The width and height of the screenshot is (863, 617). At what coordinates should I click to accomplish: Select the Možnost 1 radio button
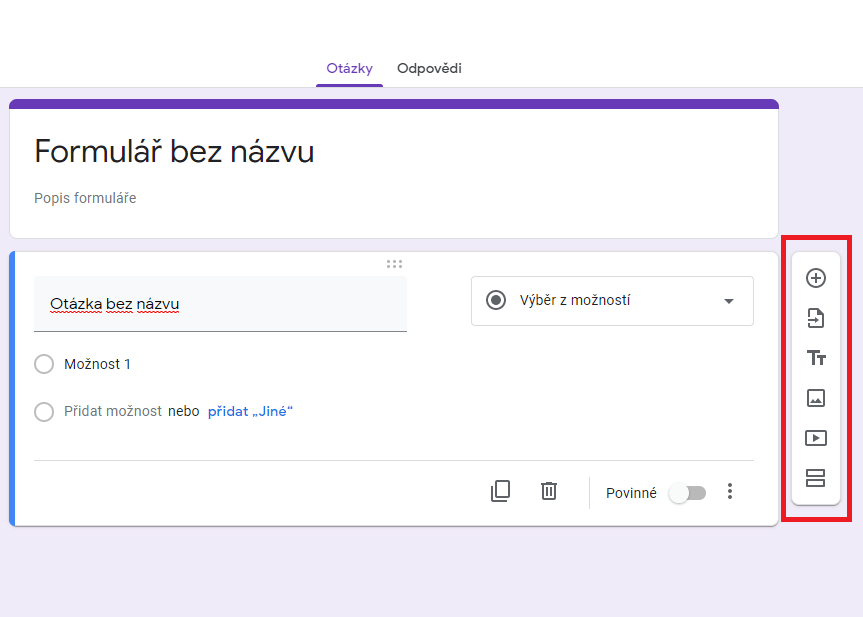tap(44, 364)
